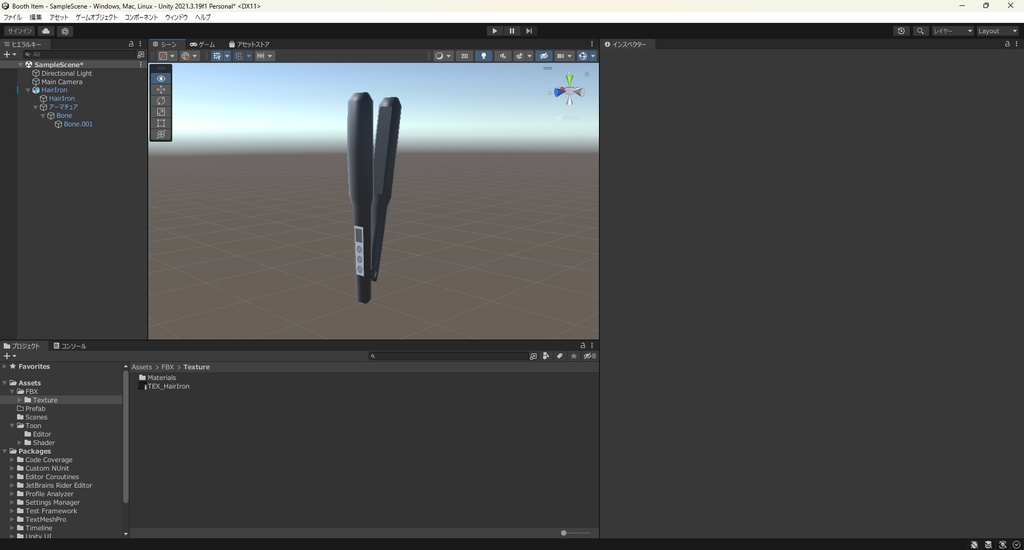The image size is (1024, 550).
Task: Open the handle rotation global/local dropdown
Action: click(189, 56)
